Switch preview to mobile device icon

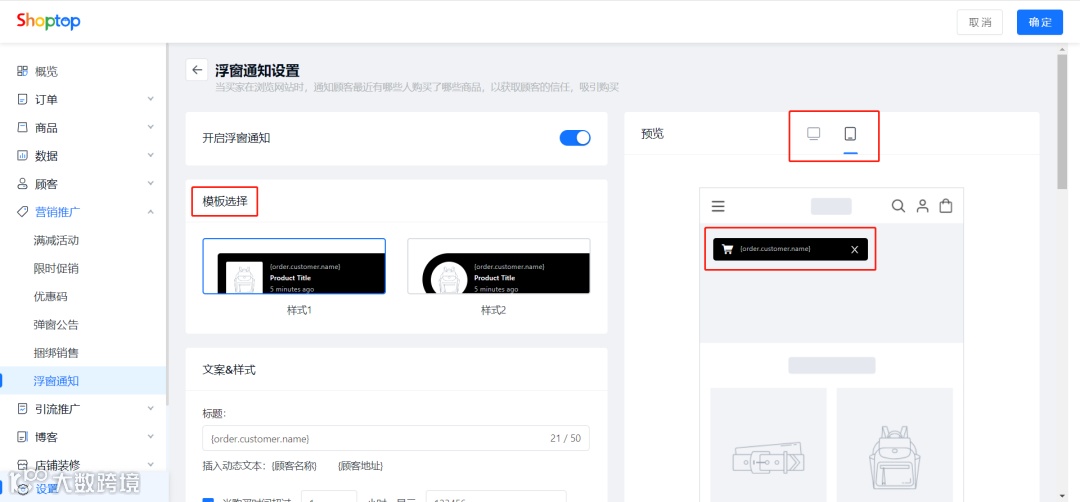[851, 134]
